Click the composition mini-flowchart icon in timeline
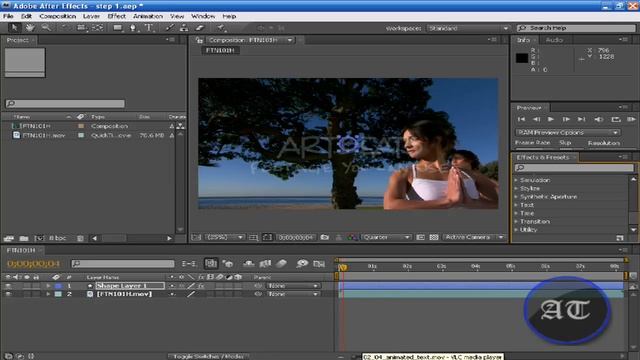Viewport: 640px width, 360px height. (189, 264)
